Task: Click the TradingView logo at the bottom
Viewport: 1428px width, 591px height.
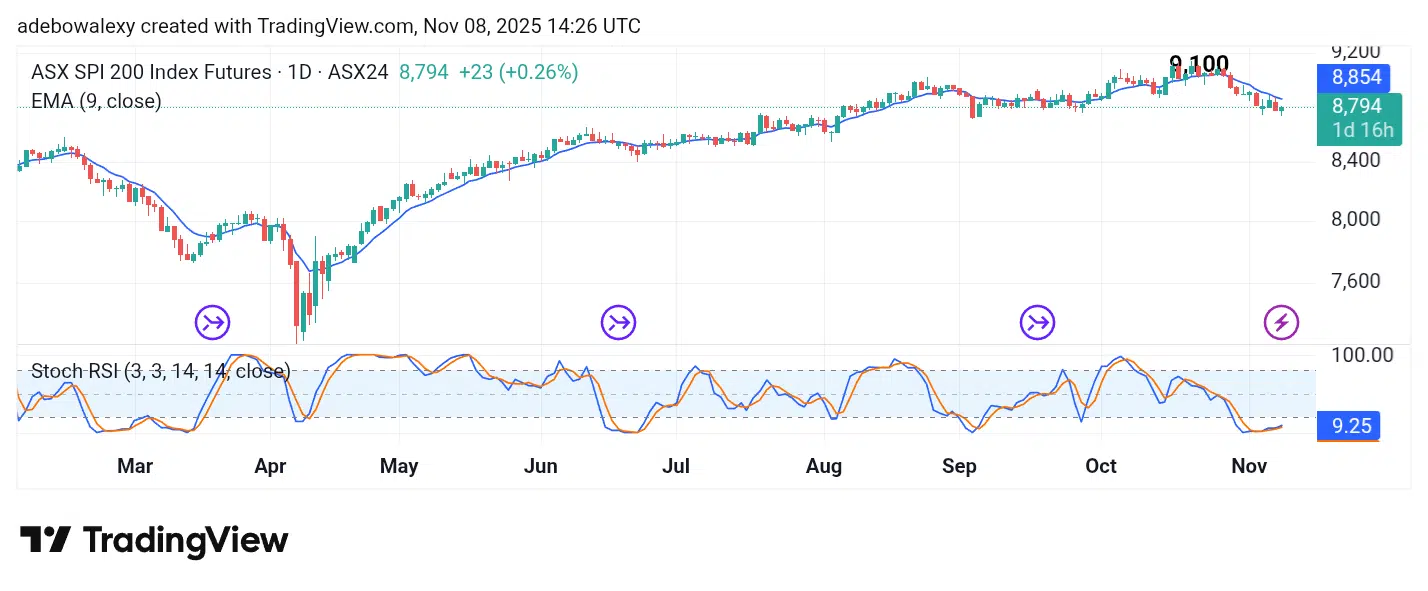Action: click(154, 541)
